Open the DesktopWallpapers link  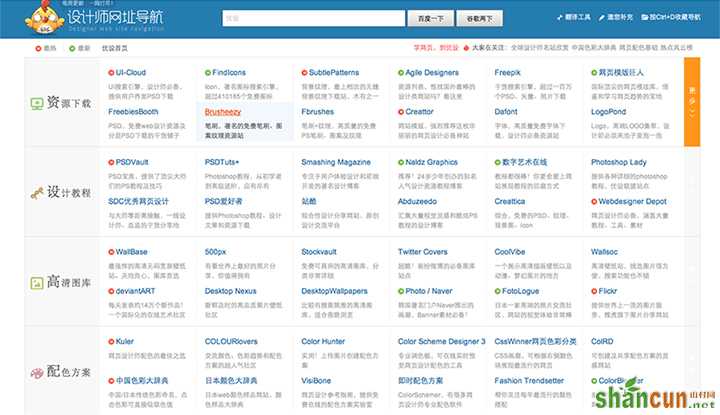pos(334,291)
